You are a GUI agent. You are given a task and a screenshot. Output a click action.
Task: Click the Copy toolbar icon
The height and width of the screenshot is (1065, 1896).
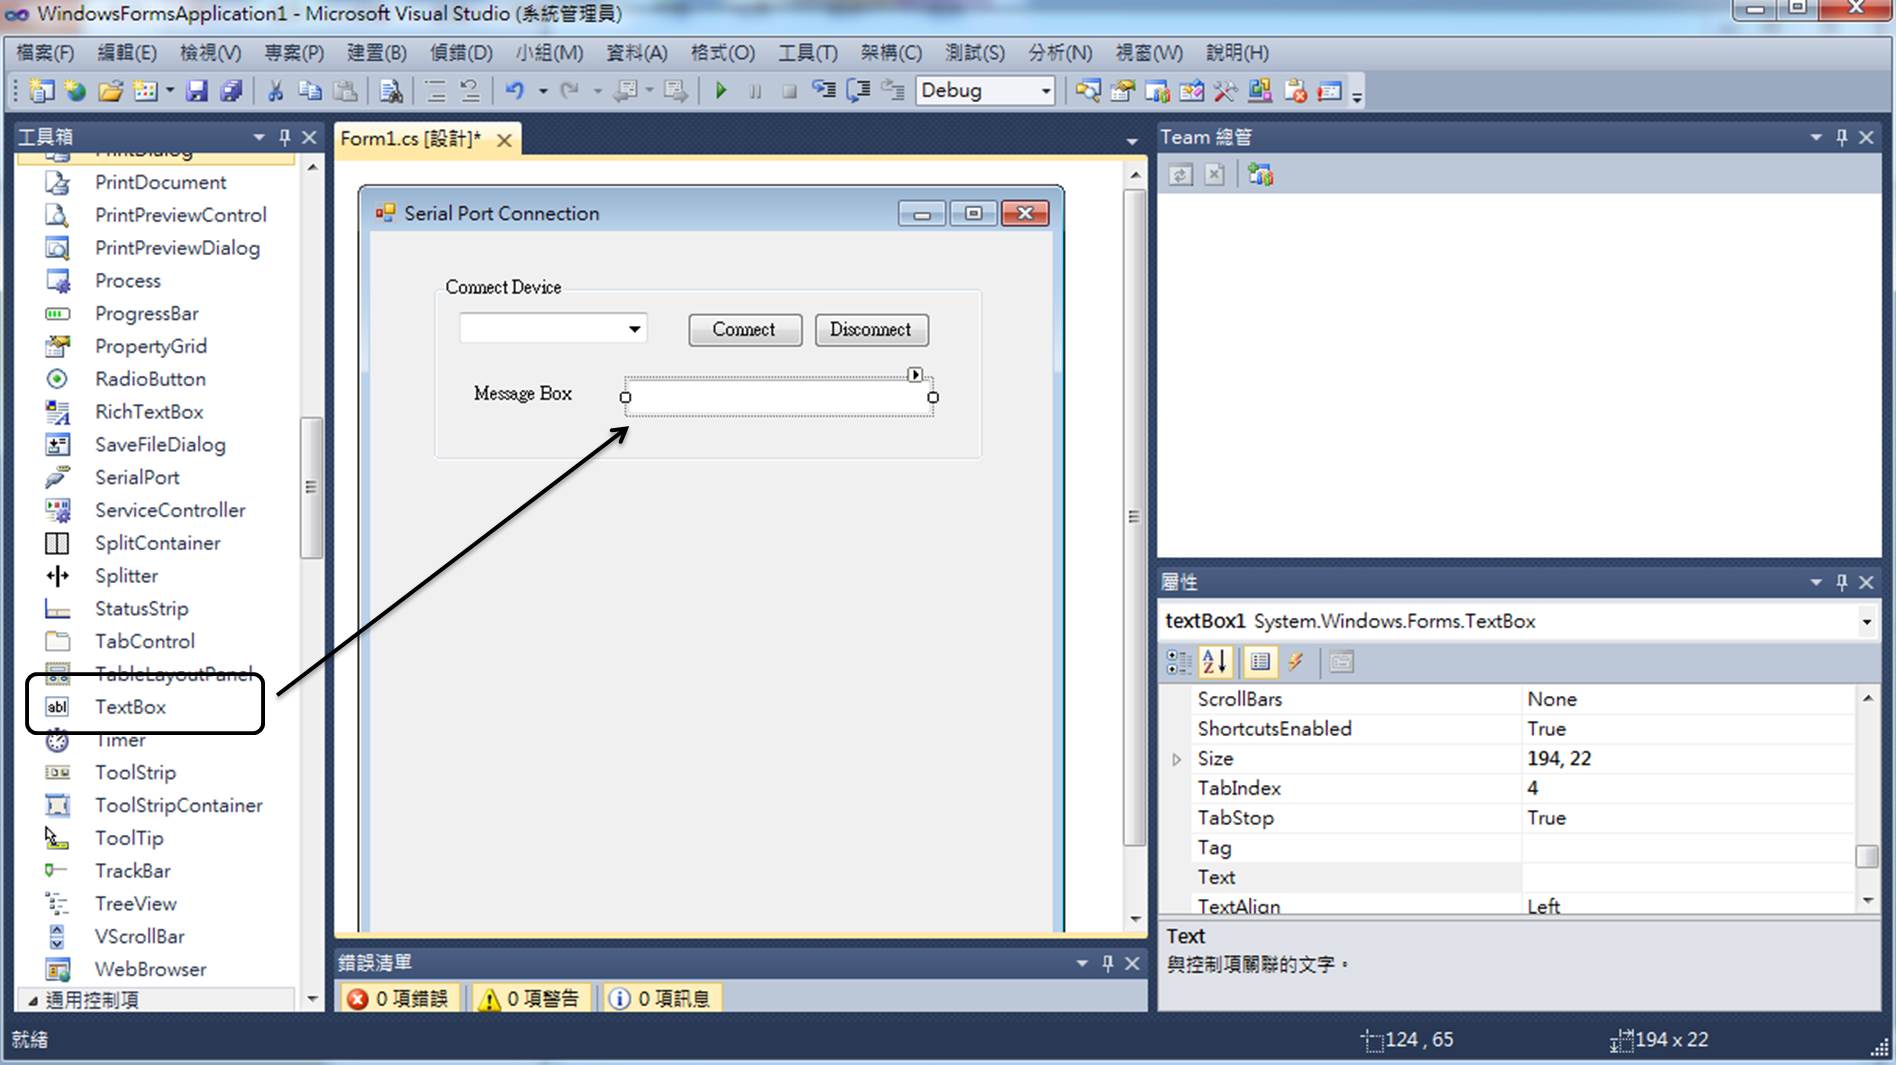310,91
